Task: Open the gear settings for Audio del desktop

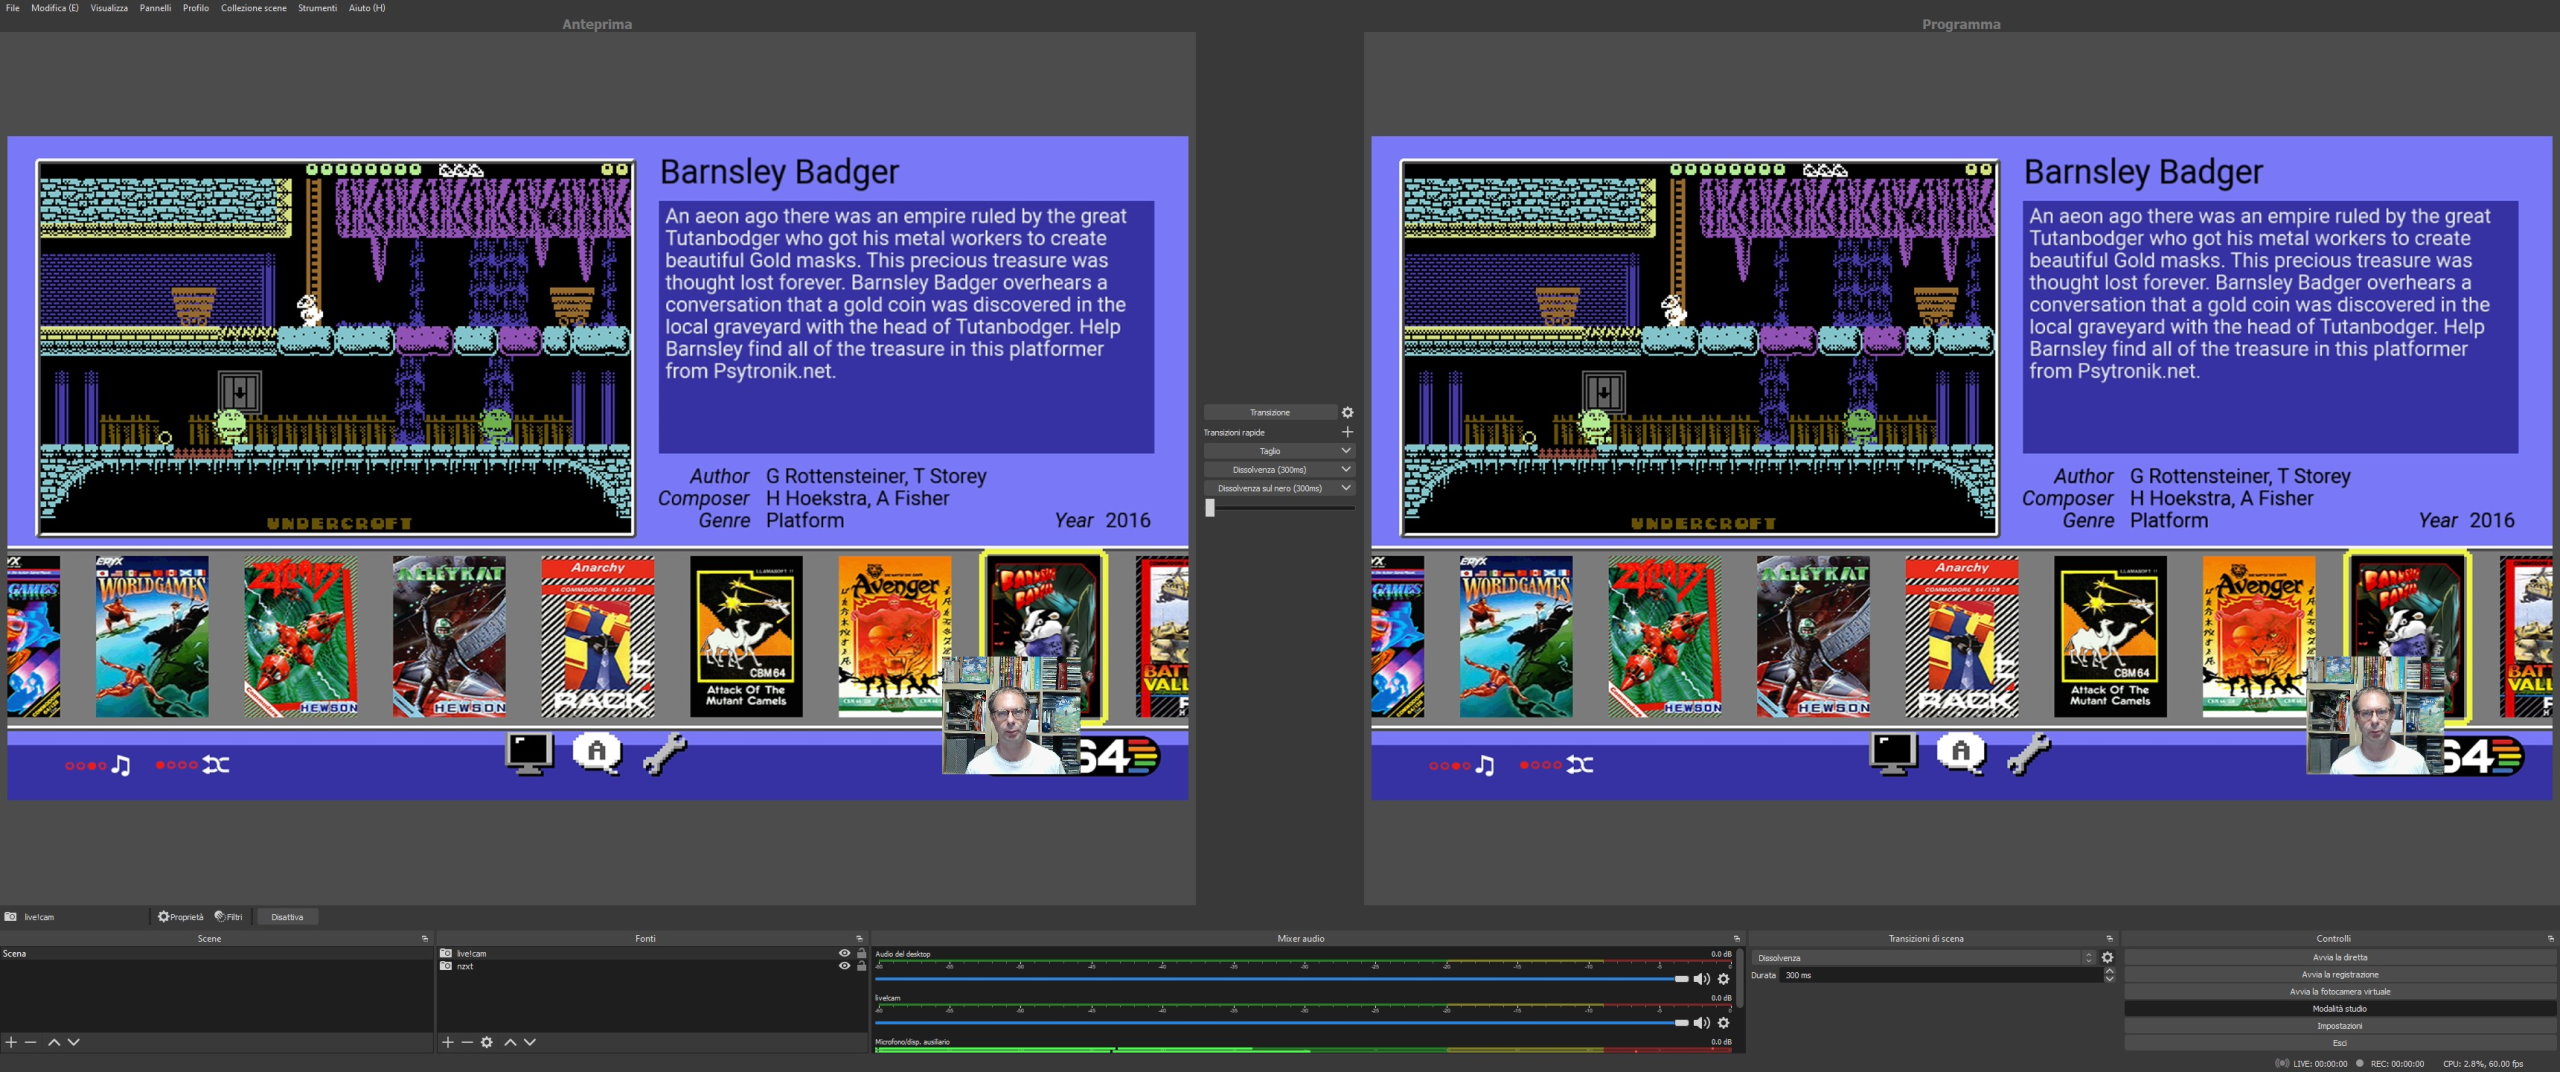Action: pyautogui.click(x=1723, y=979)
